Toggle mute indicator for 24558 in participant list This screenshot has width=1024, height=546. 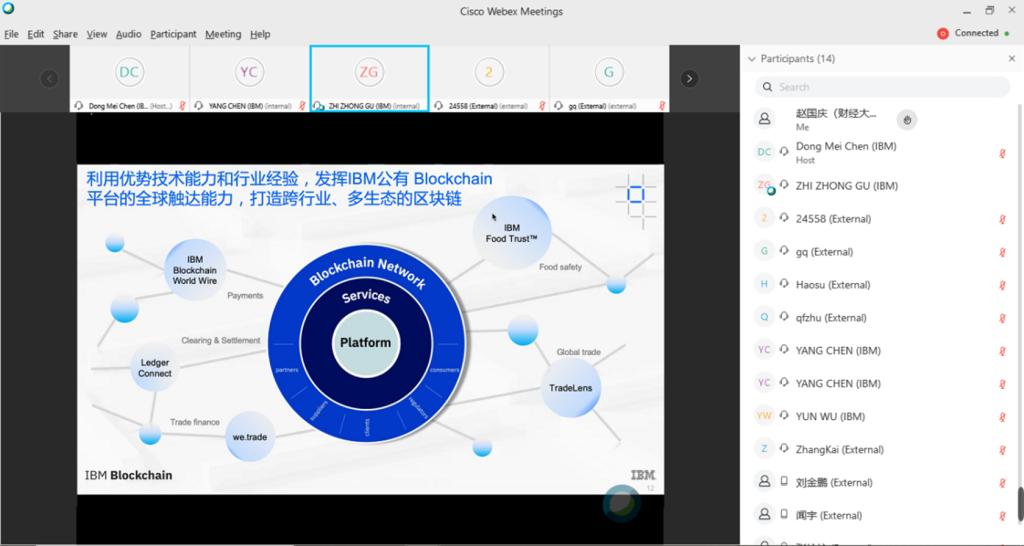pyautogui.click(x=1002, y=219)
